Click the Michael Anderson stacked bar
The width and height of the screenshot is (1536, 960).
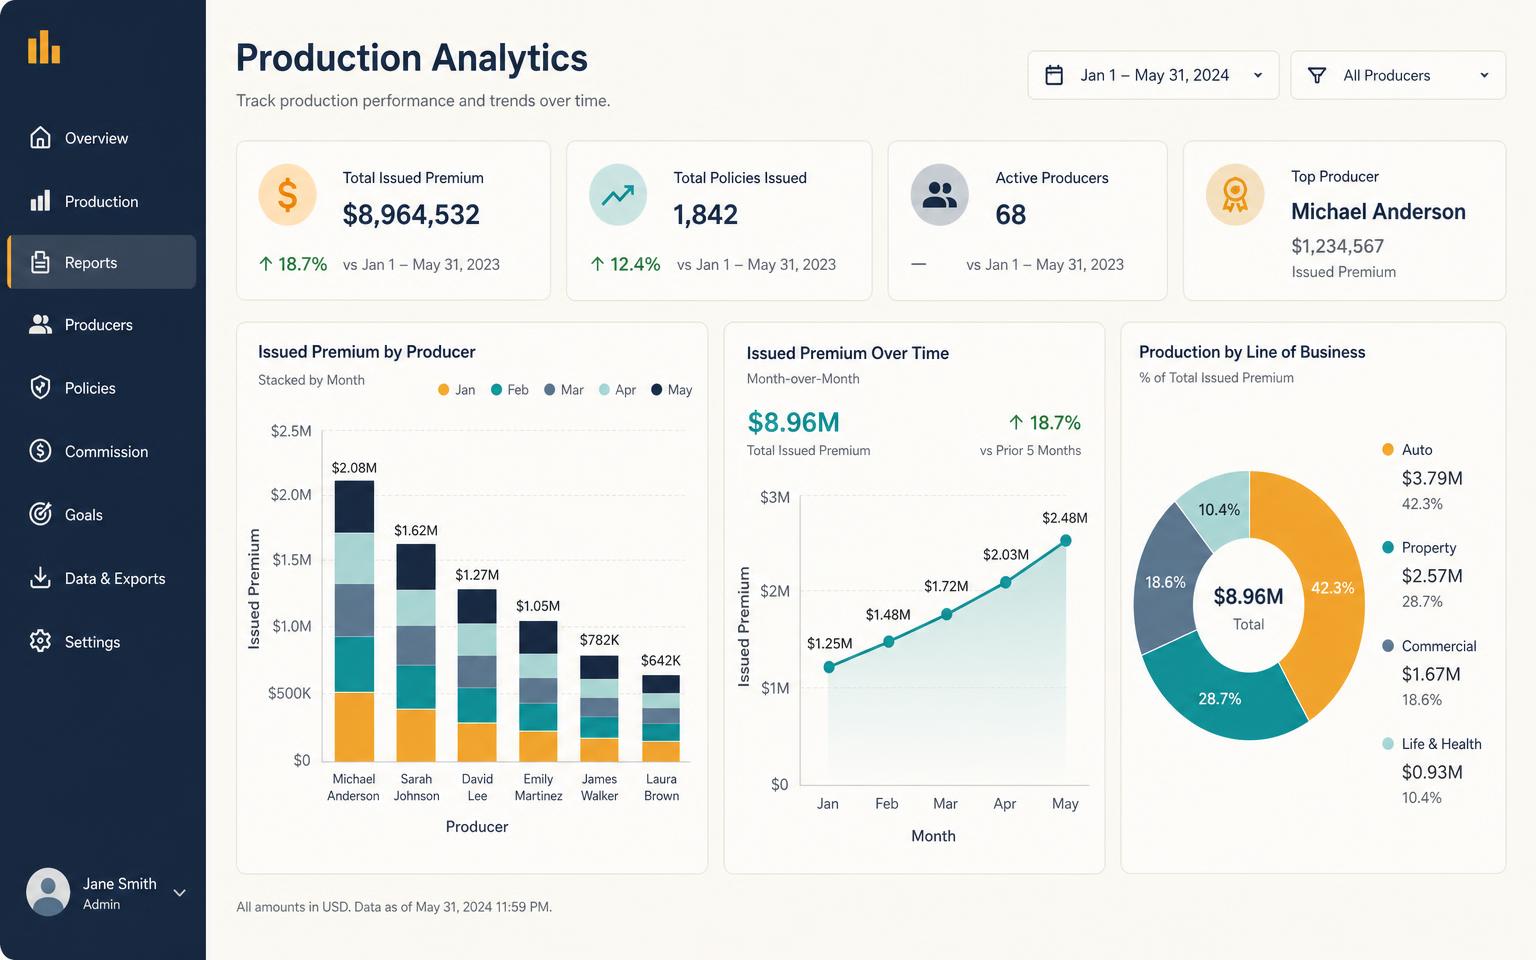354,621
